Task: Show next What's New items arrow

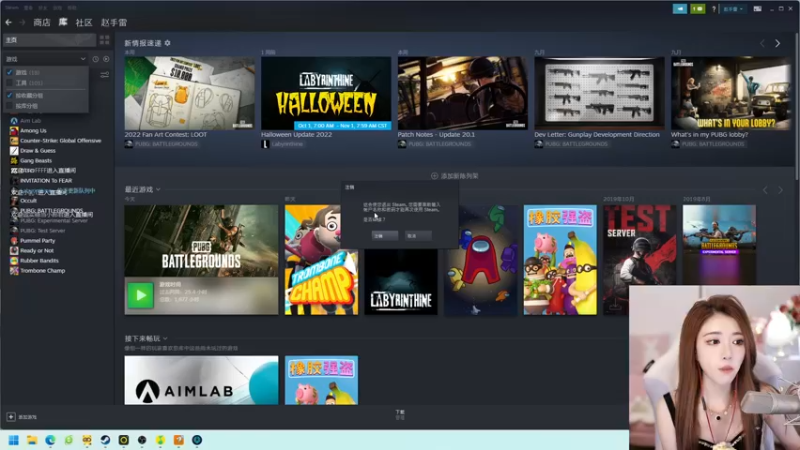Action: pos(778,43)
